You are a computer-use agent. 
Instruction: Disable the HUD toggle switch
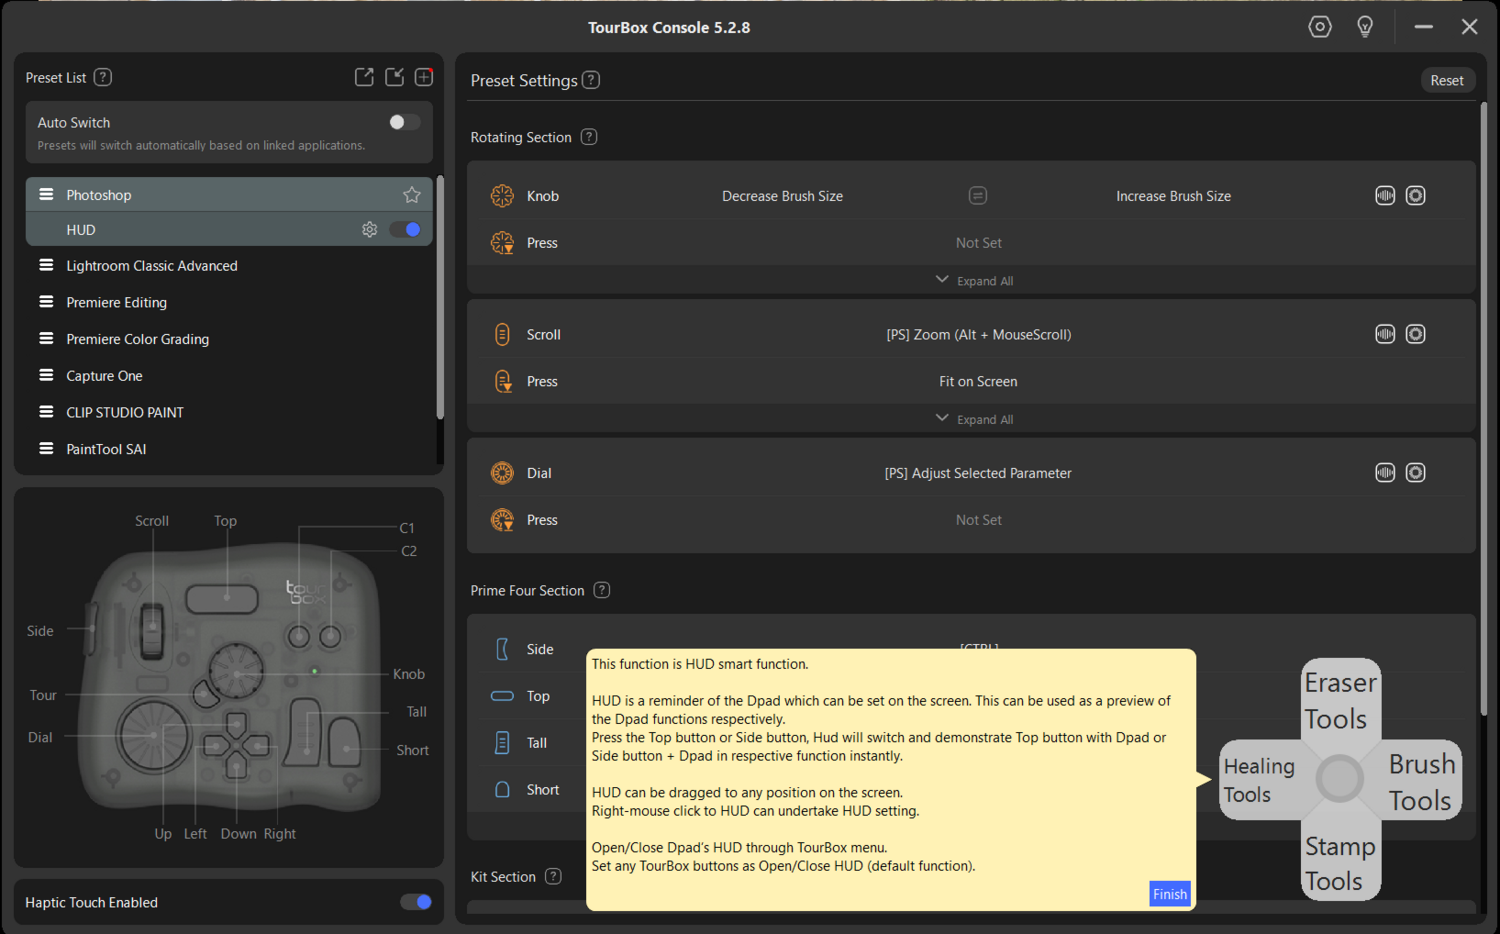(x=405, y=230)
